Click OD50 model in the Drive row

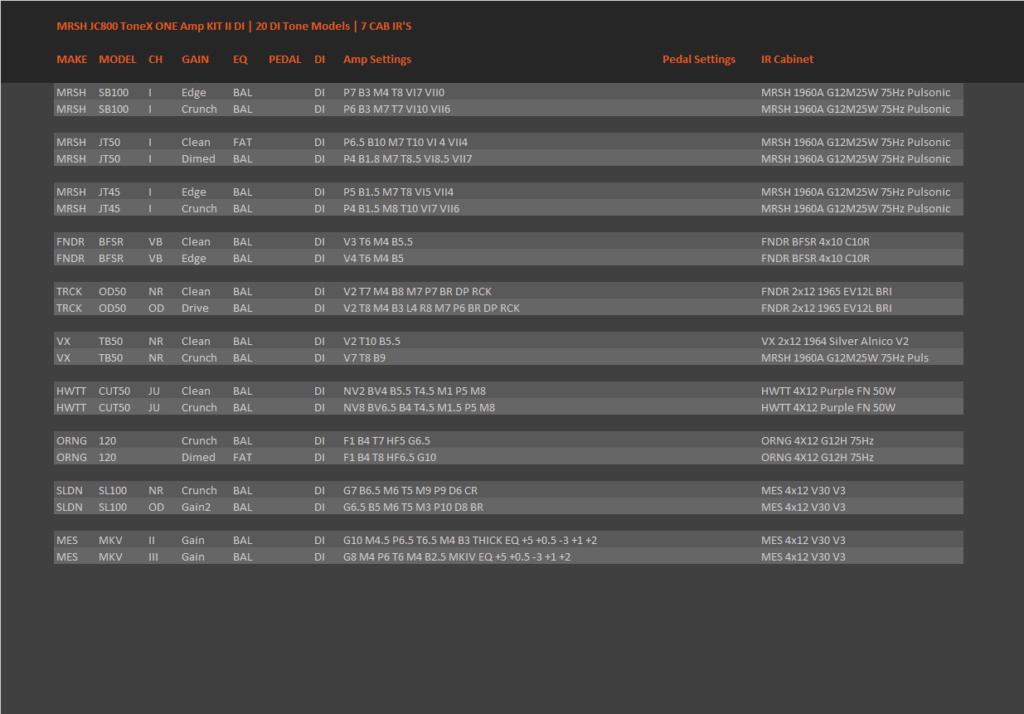click(112, 308)
